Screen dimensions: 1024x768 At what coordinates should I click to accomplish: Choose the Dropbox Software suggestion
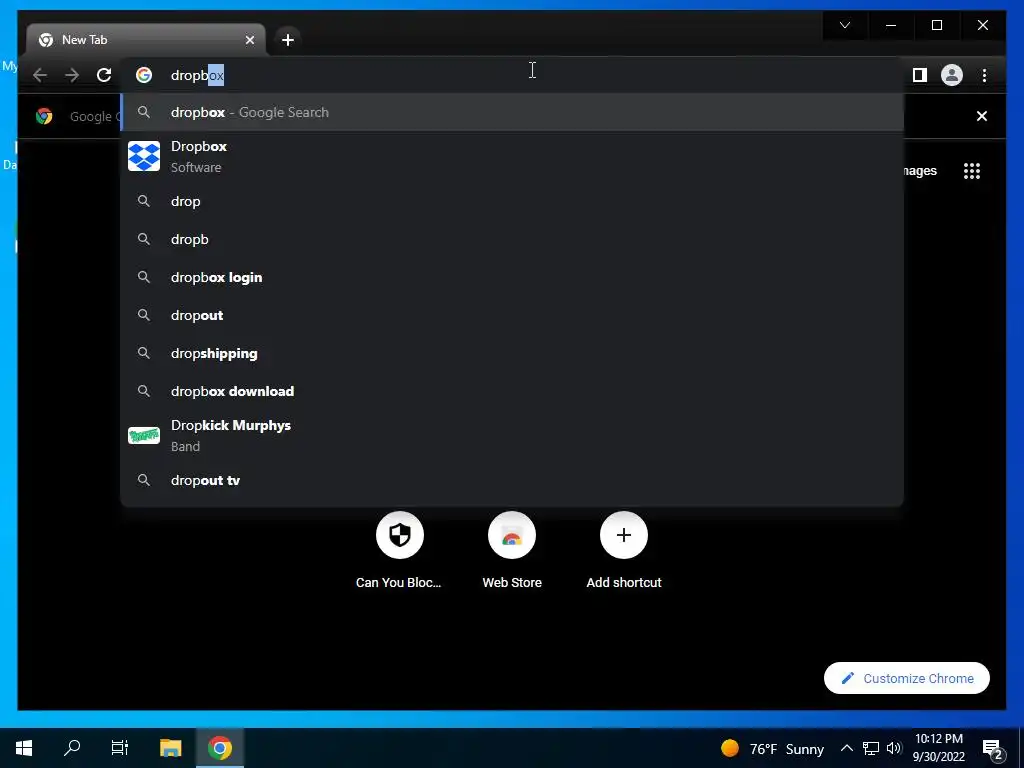pos(512,157)
